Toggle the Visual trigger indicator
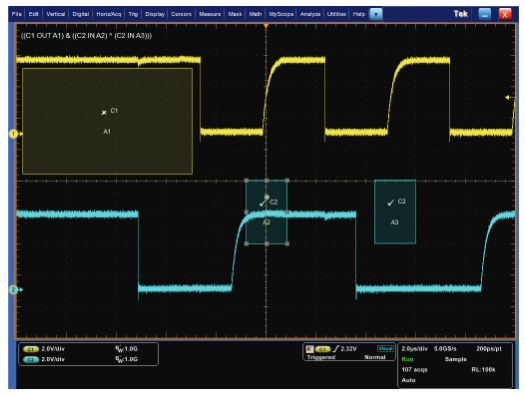 [x=385, y=349]
